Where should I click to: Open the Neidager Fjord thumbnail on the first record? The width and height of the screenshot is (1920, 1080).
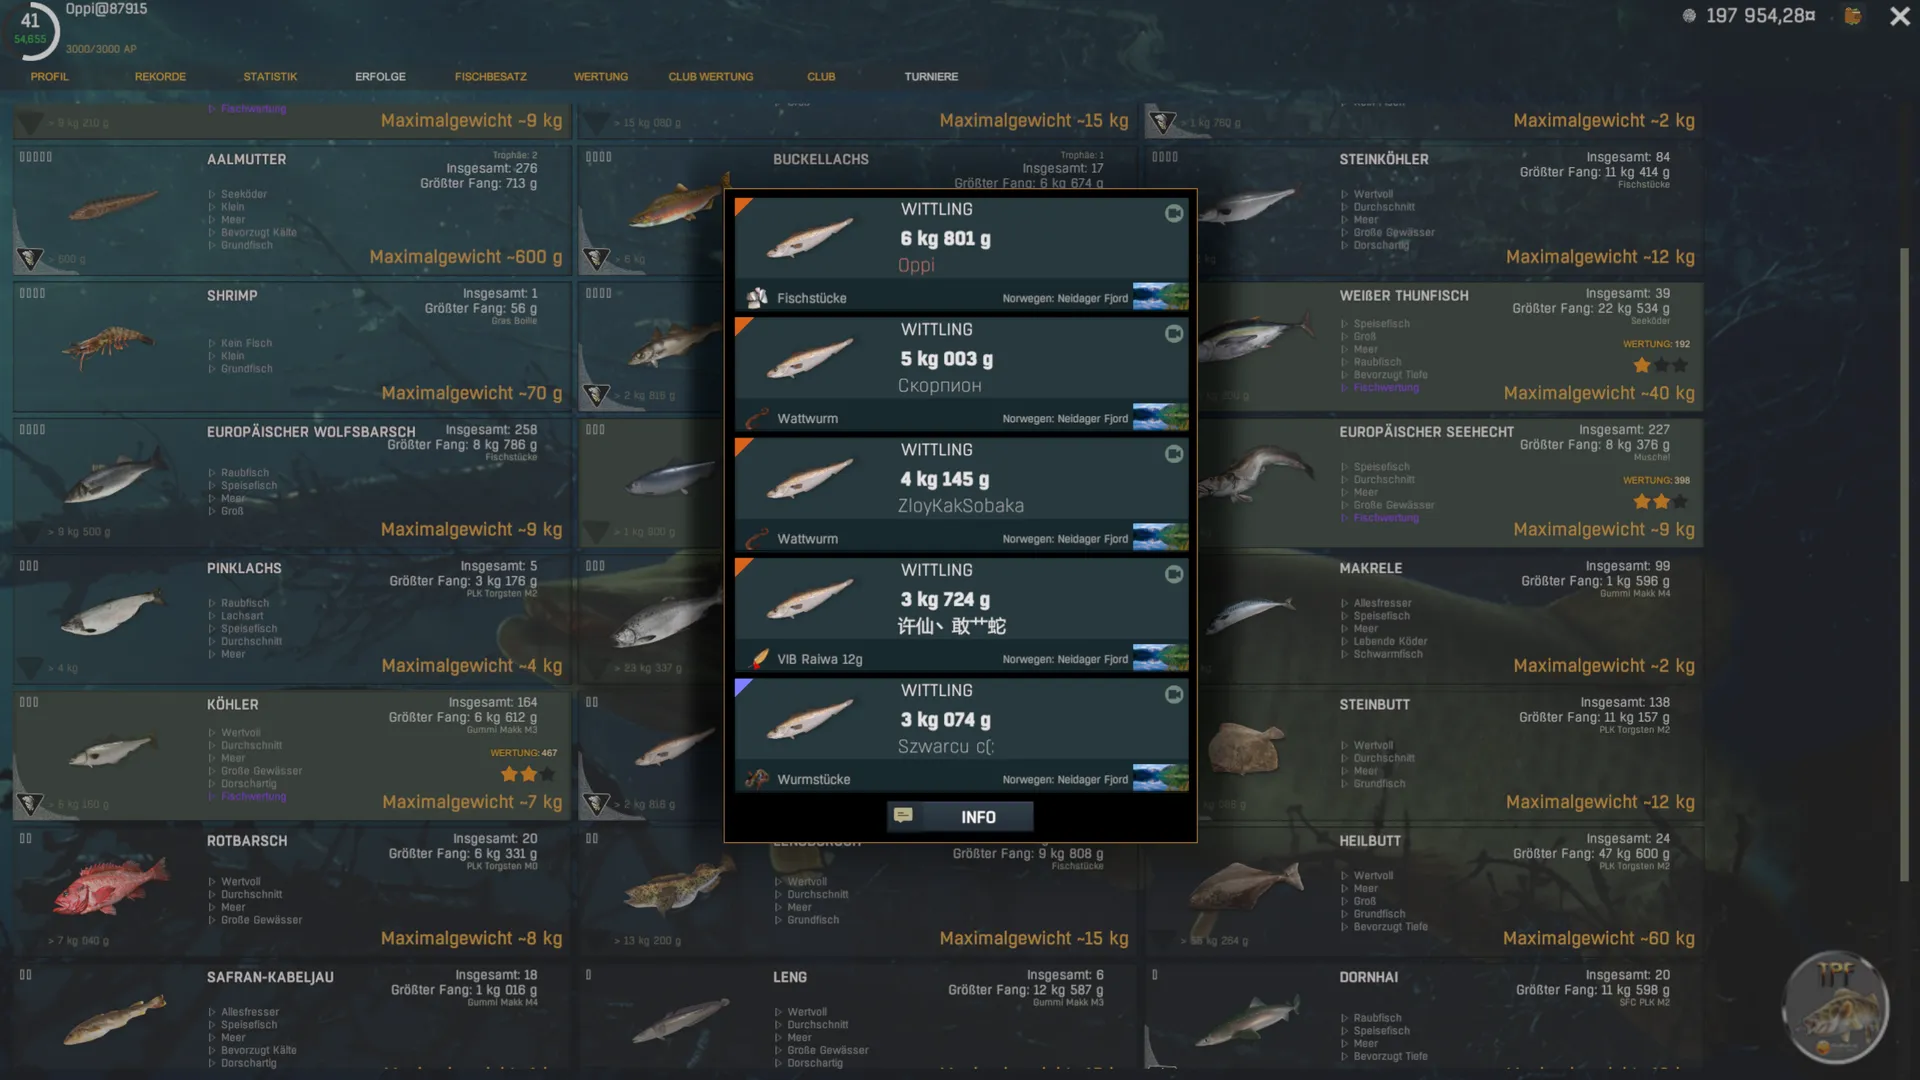(x=1160, y=298)
